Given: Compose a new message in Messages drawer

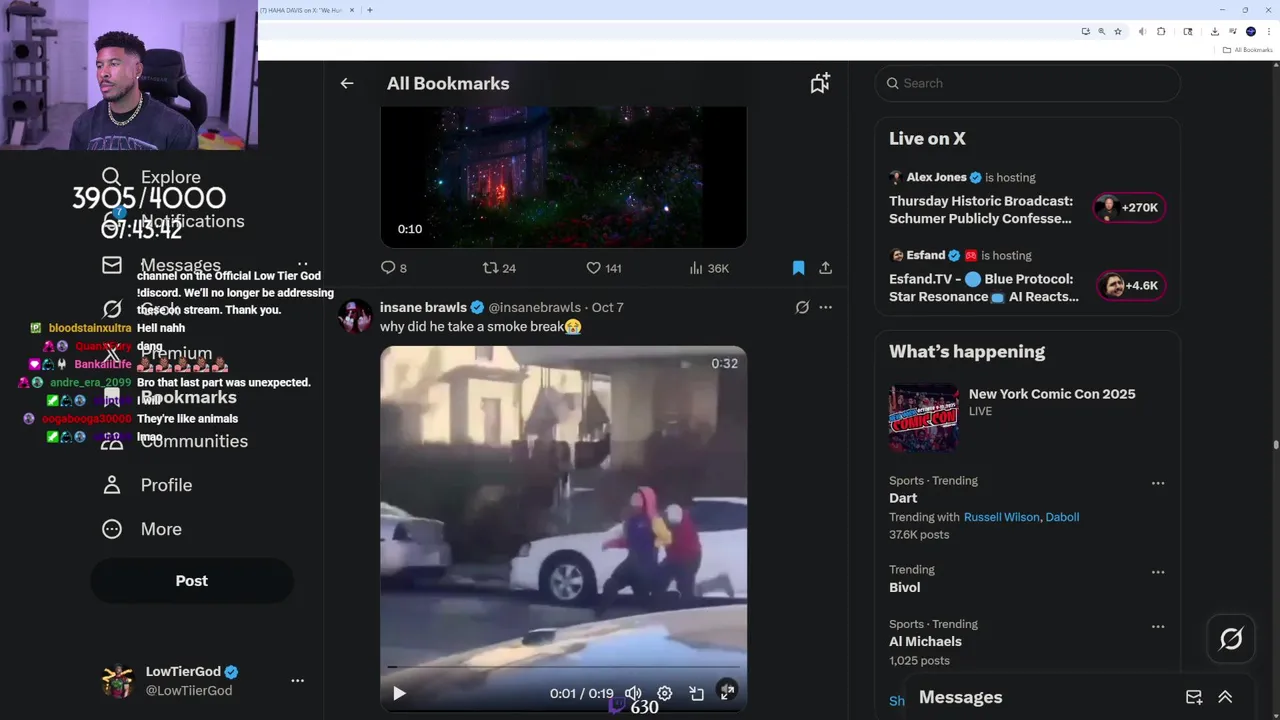Looking at the screenshot, I should [1194, 697].
